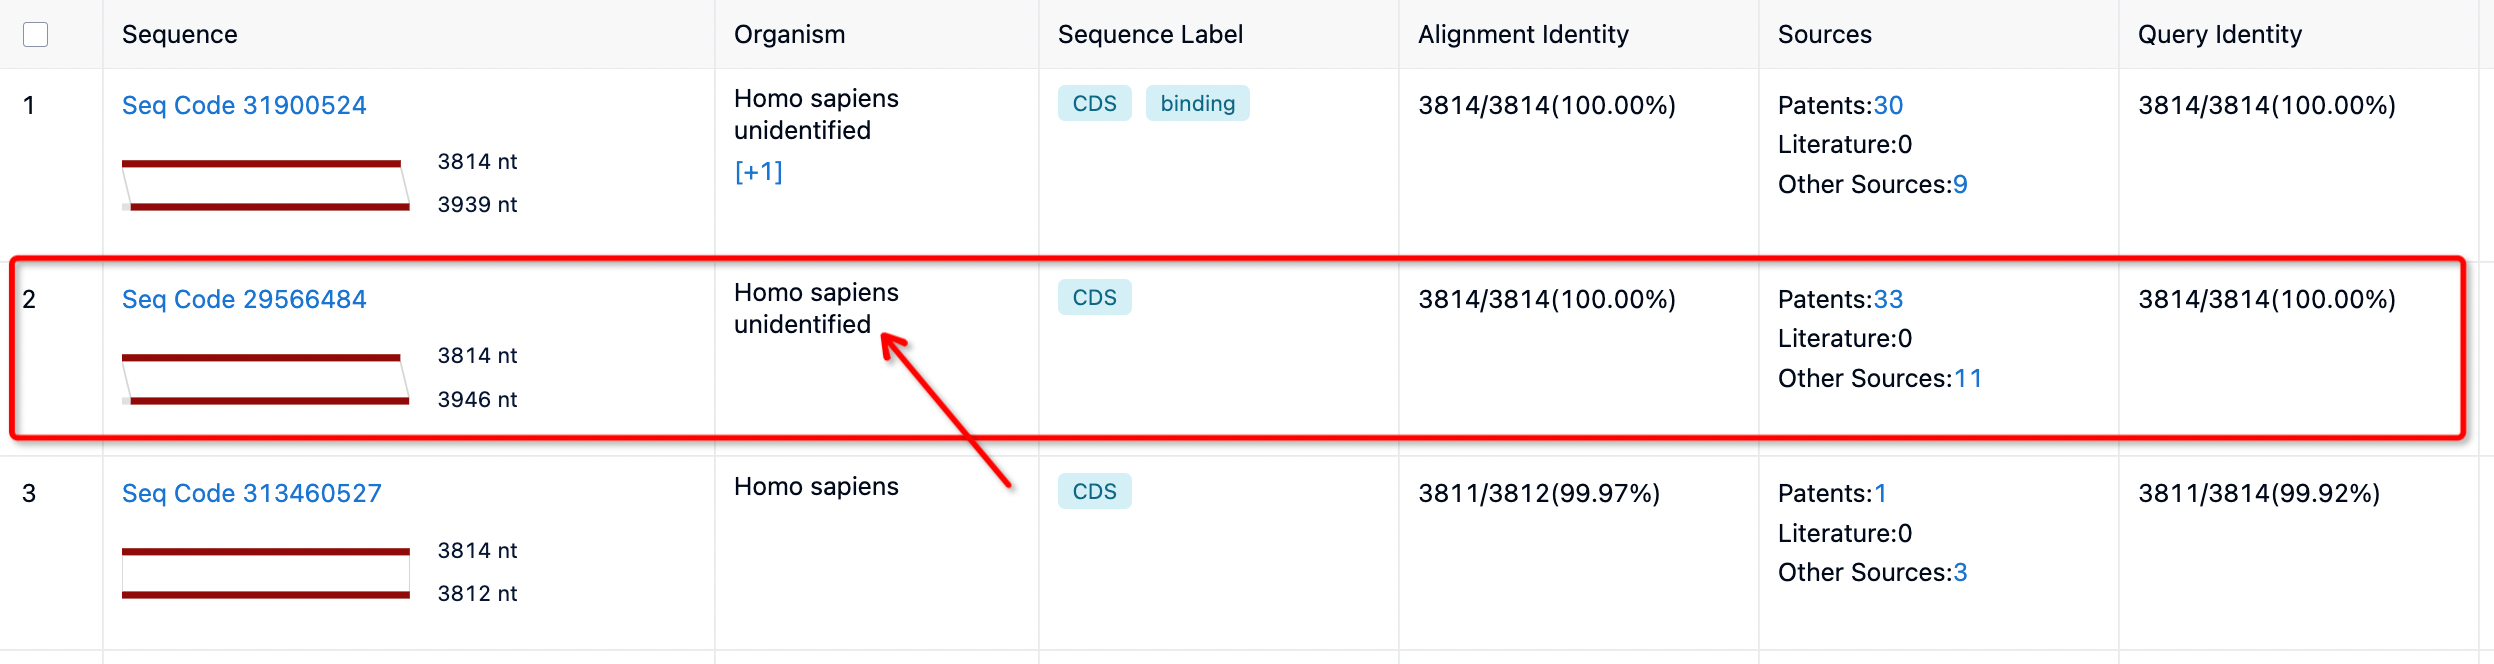Click the binding sequence label tag
This screenshot has height=664, width=2494.
pos(1197,104)
